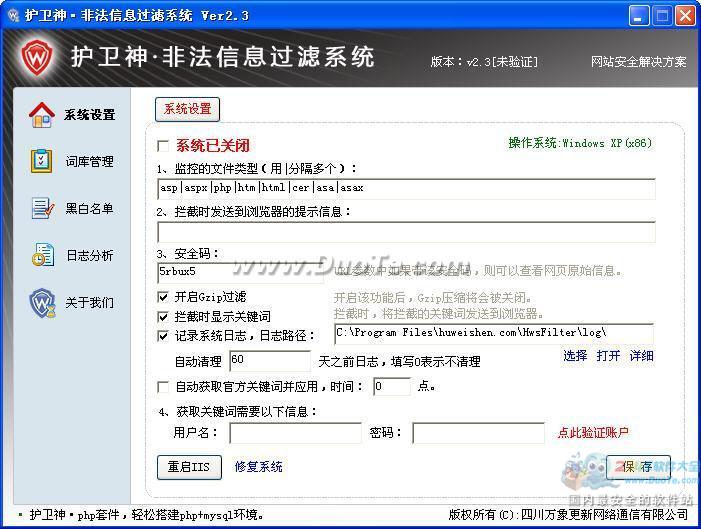The height and width of the screenshot is (529, 701).
Task: Maximize the window
Action: (662, 16)
